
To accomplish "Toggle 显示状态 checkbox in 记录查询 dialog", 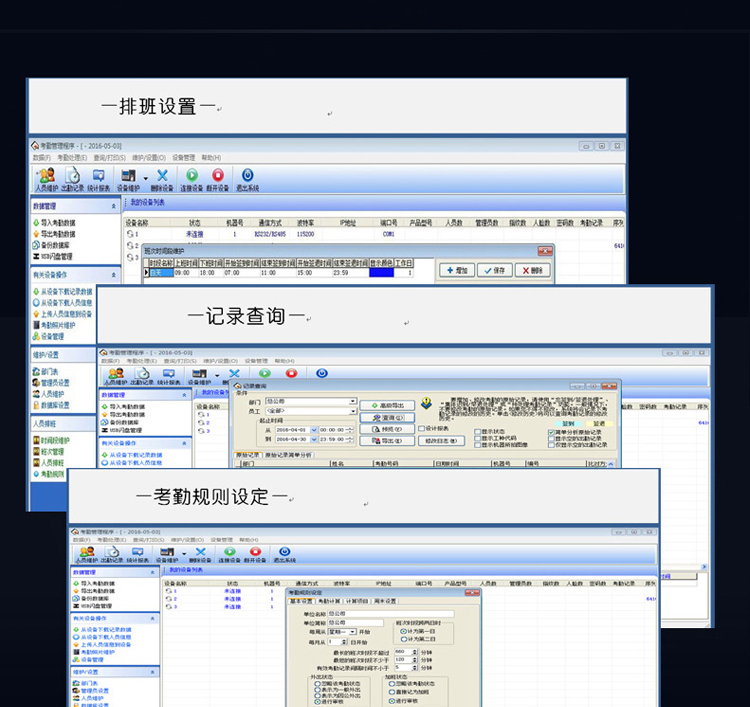I will coord(477,431).
